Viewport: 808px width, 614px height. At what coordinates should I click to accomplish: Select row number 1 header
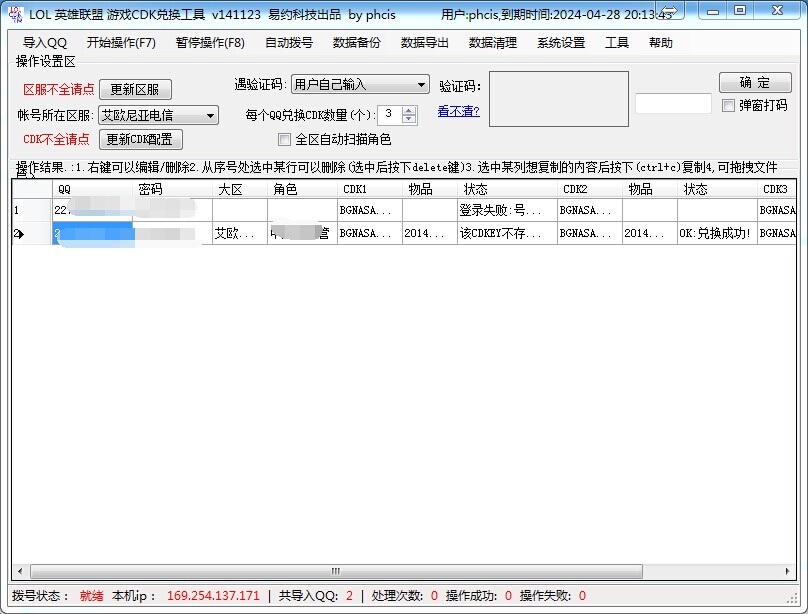click(32, 210)
